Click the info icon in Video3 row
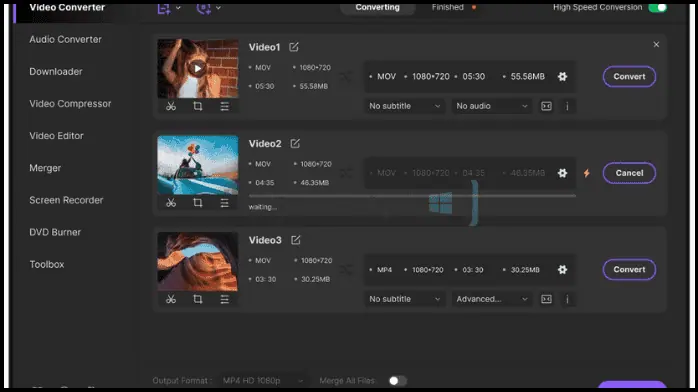698x392 pixels. point(567,299)
